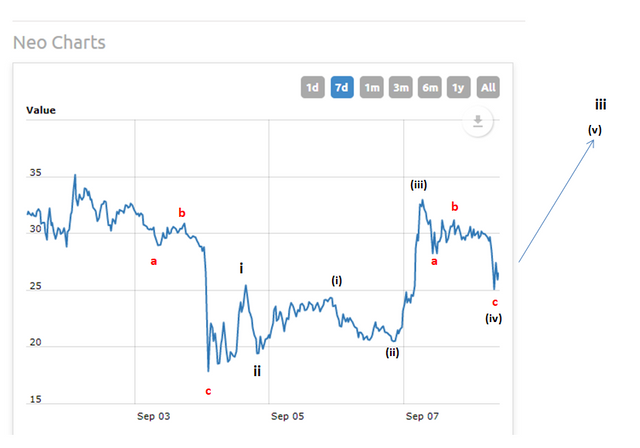Set the chart range to 6m
This screenshot has width=640, height=448.
point(430,87)
